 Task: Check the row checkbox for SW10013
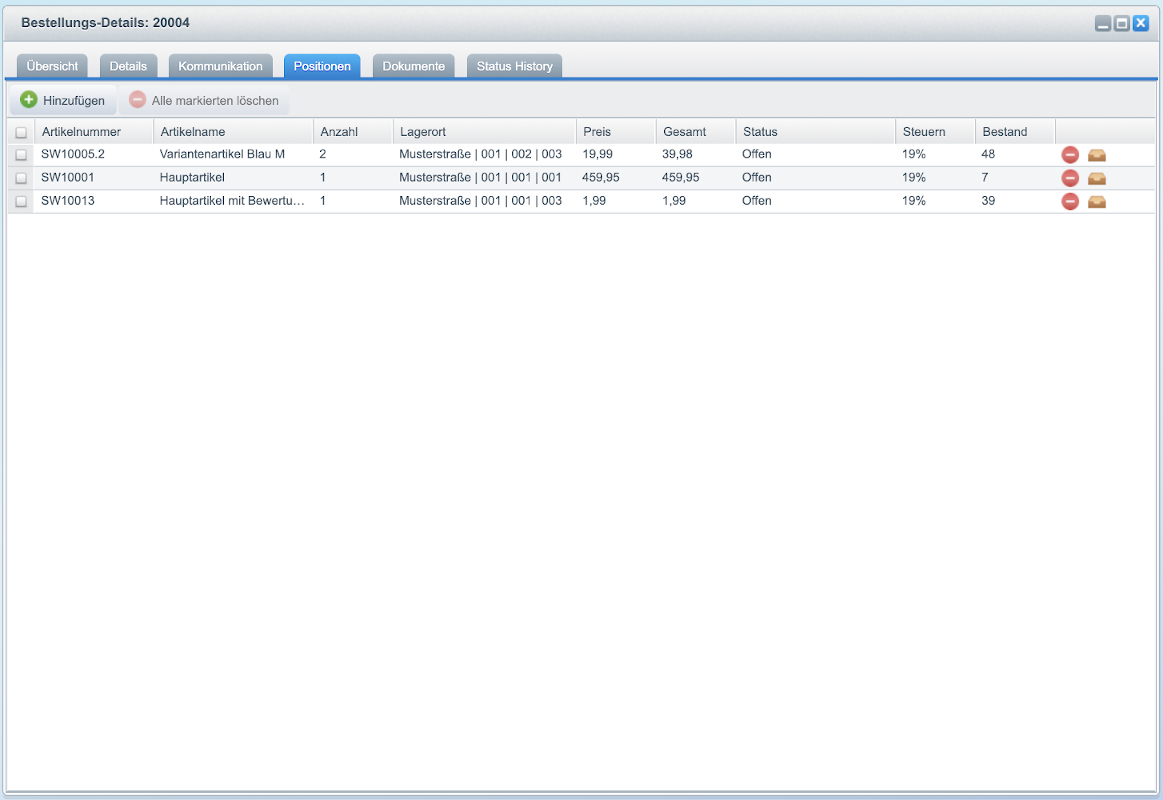click(x=21, y=201)
